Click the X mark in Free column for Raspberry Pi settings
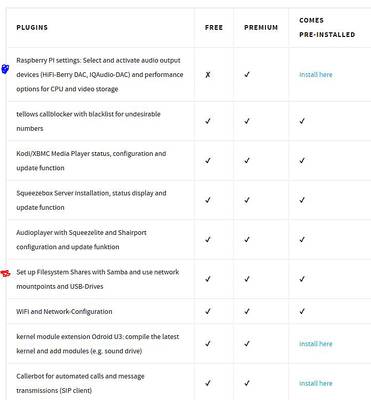The width and height of the screenshot is (371, 400). (x=208, y=75)
